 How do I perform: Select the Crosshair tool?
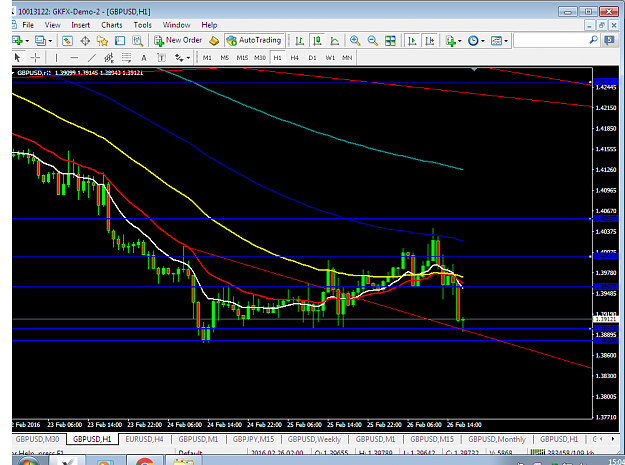pos(35,58)
